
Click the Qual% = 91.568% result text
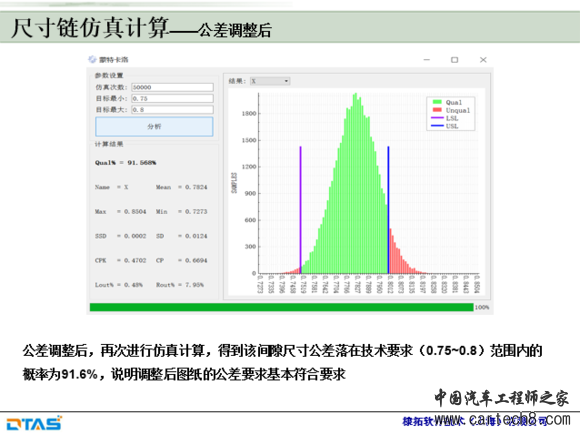click(x=125, y=163)
